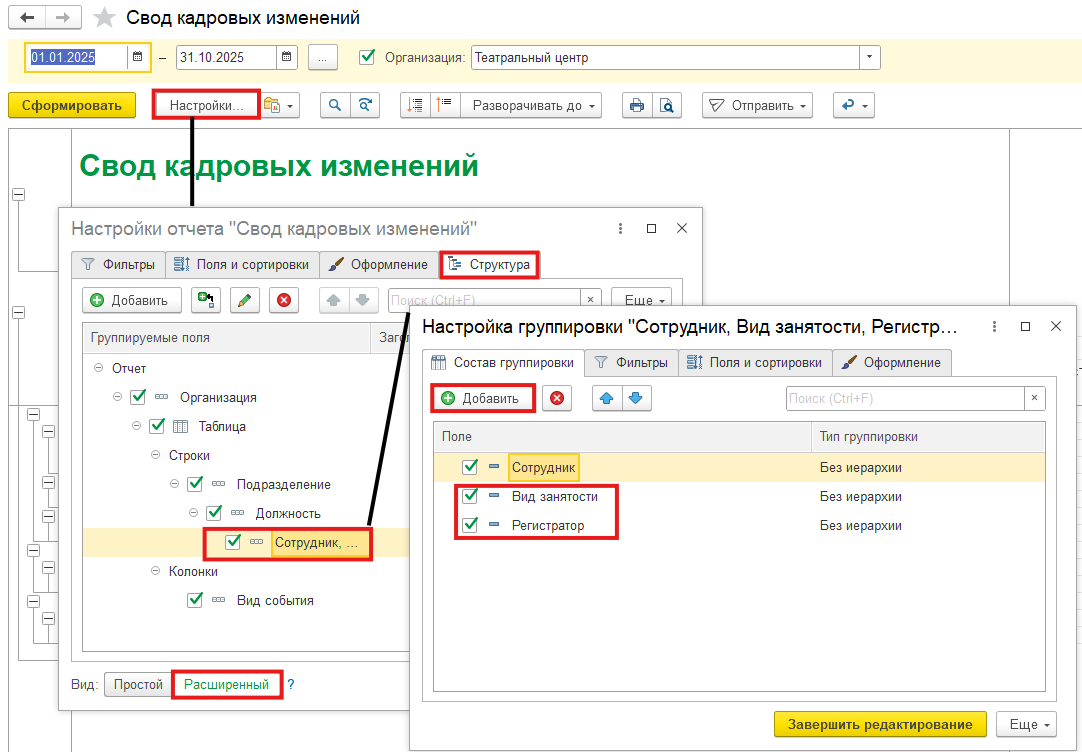The image size is (1082, 752).
Task: Open the Организация dropdown list
Action: tap(869, 57)
